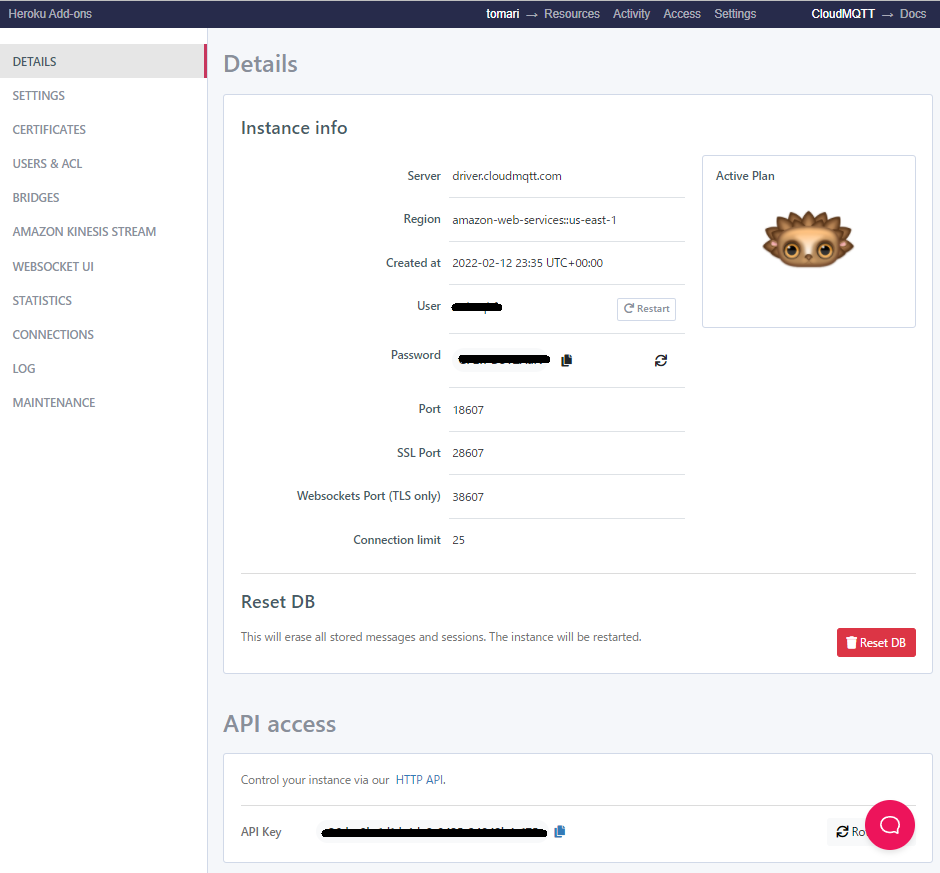Open the Docs link
Image resolution: width=940 pixels, height=873 pixels.
[x=912, y=14]
